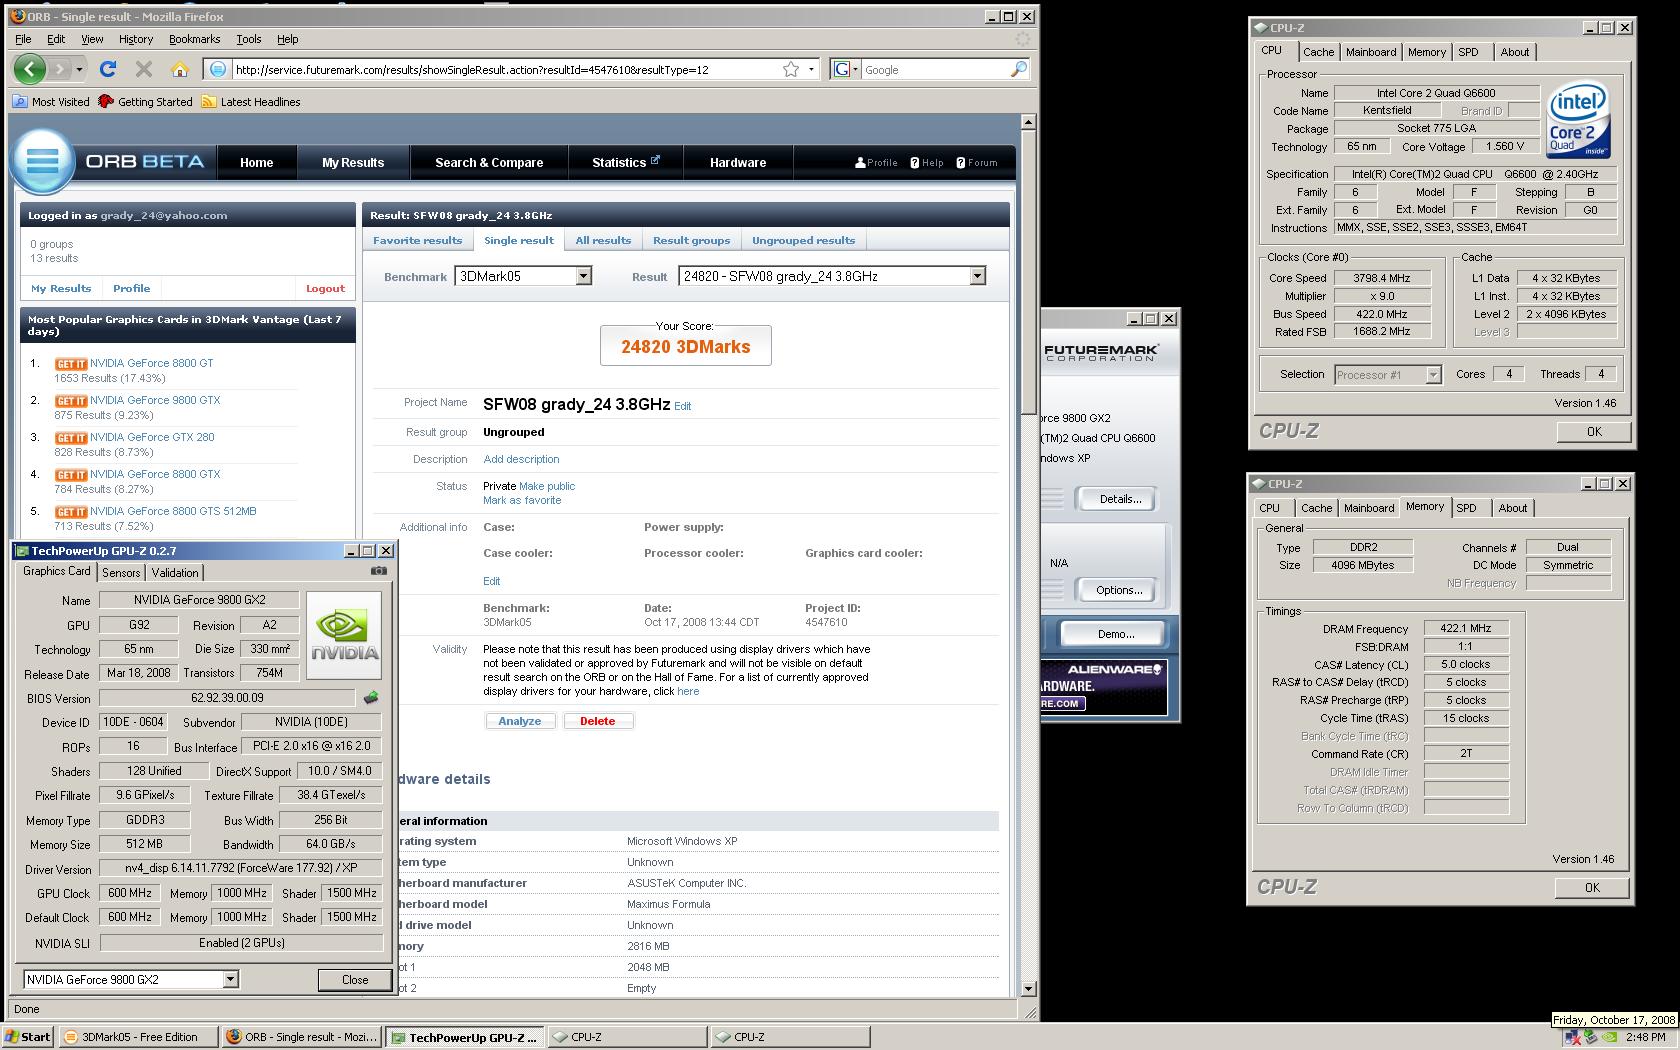Click the GPU-Z camera screenshot icon
Viewport: 1680px width, 1050px height.
point(379,571)
